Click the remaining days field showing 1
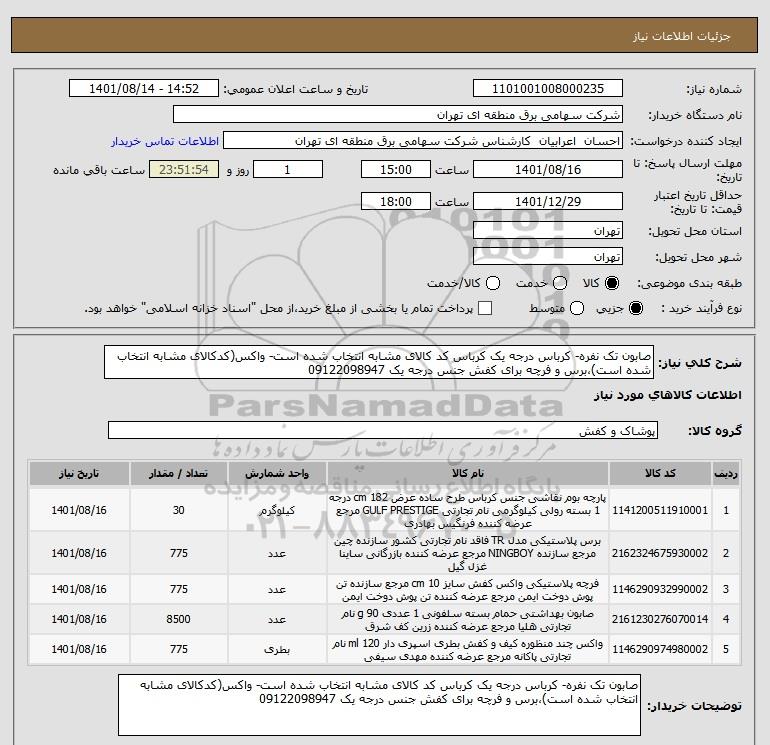 (x=288, y=169)
